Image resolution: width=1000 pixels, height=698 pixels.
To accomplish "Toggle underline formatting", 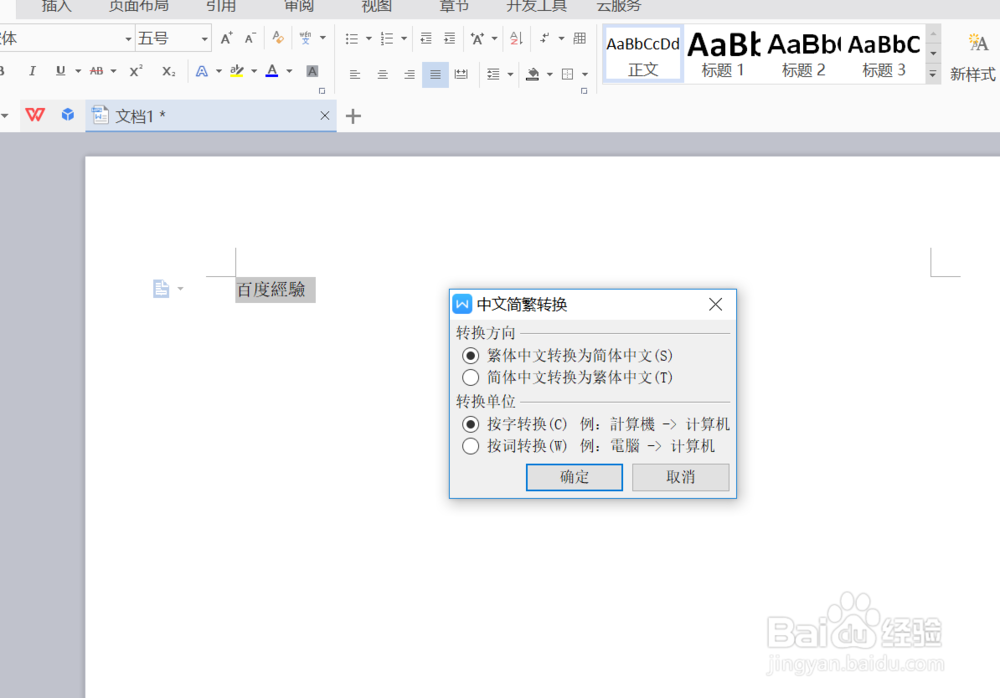I will coord(61,71).
